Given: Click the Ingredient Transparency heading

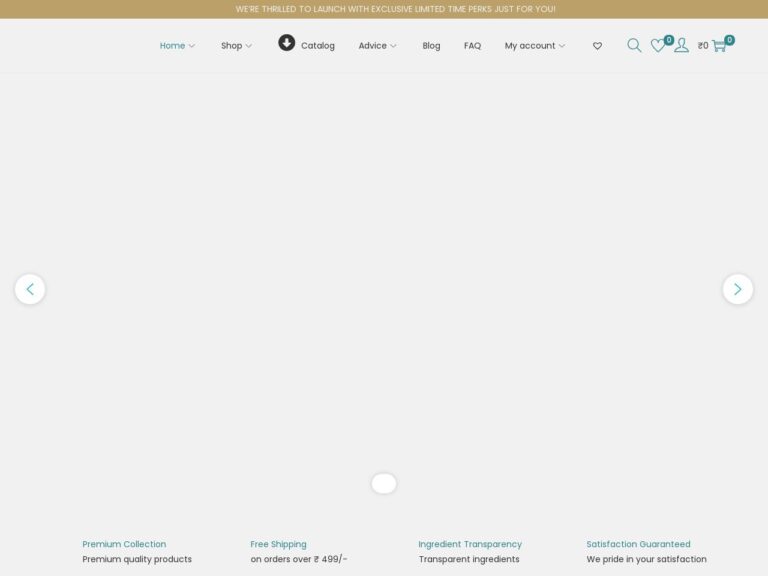Looking at the screenshot, I should [470, 544].
